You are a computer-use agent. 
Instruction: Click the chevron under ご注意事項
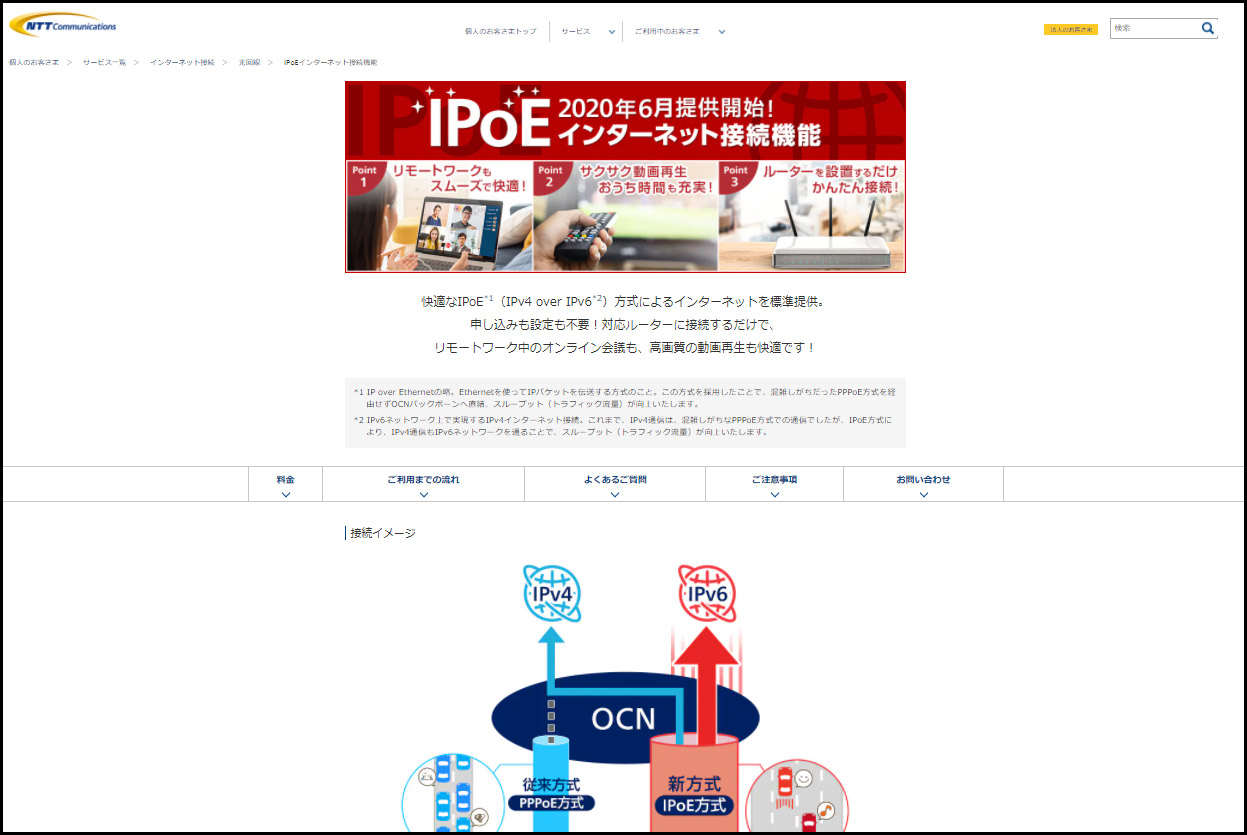pos(775,494)
